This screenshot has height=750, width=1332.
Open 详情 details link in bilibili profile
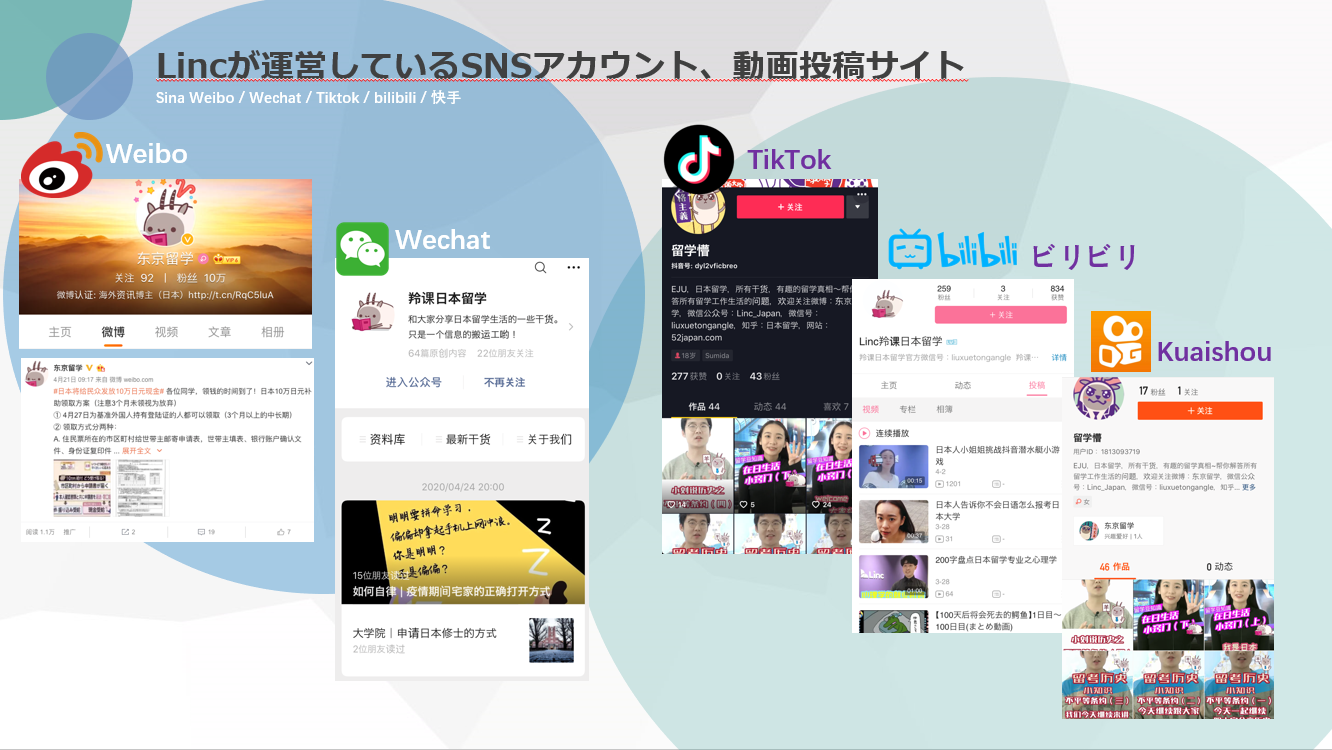tap(1059, 357)
